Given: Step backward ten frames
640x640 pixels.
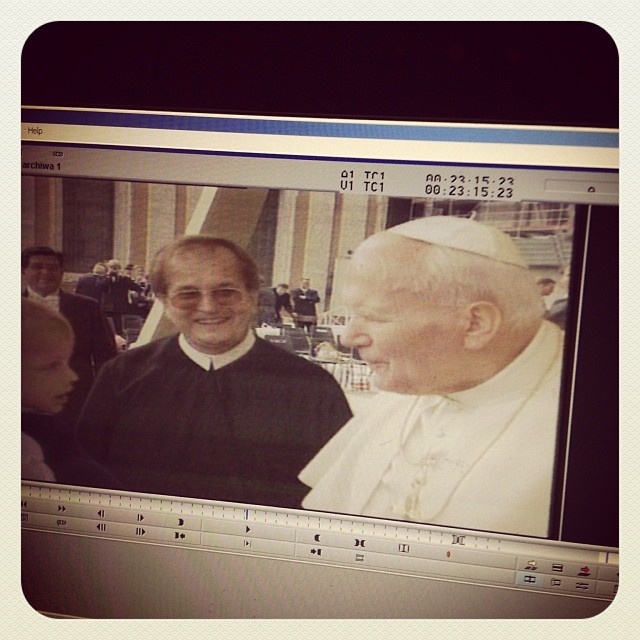Looking at the screenshot, I should pos(101,527).
